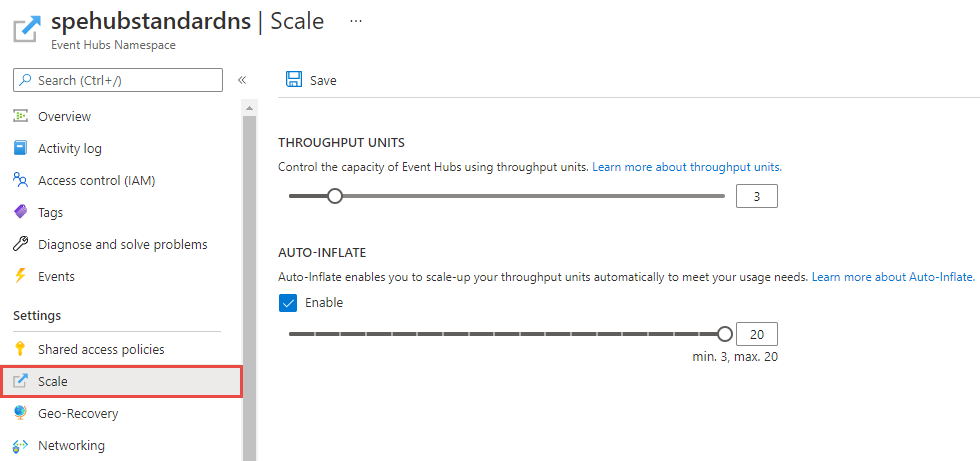Select Scale in the Settings menu
The height and width of the screenshot is (461, 980).
[x=53, y=382]
